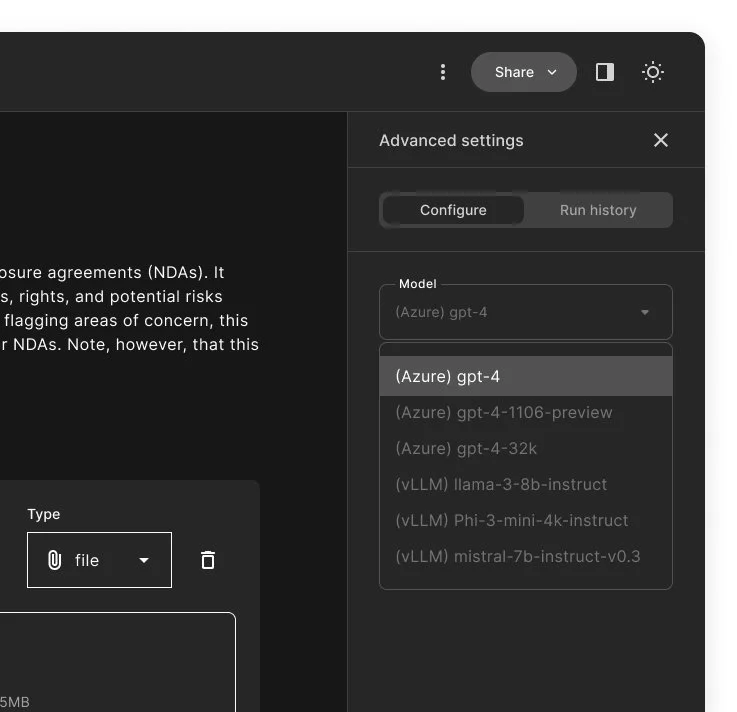737x712 pixels.
Task: Open the Type file dropdown
Action: pyautogui.click(x=99, y=560)
